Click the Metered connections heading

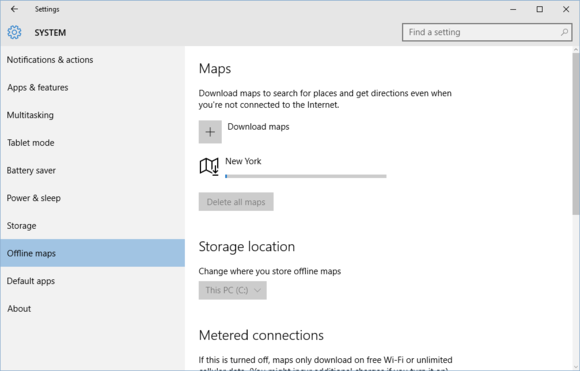click(261, 335)
